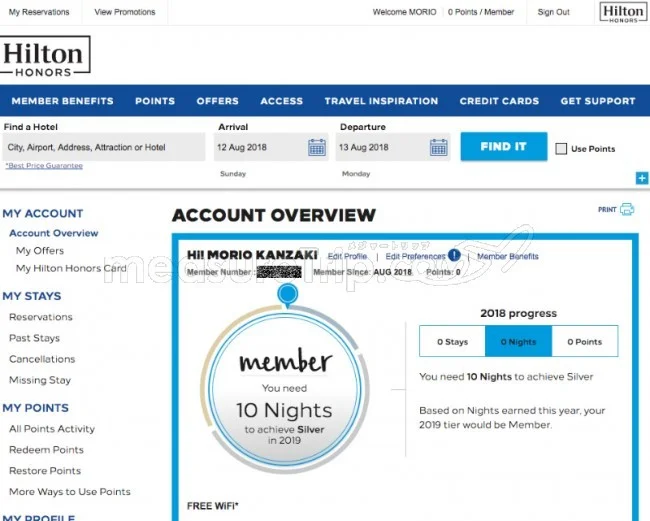
Task: Open All Points Activity in sidebar
Action: pos(52,429)
